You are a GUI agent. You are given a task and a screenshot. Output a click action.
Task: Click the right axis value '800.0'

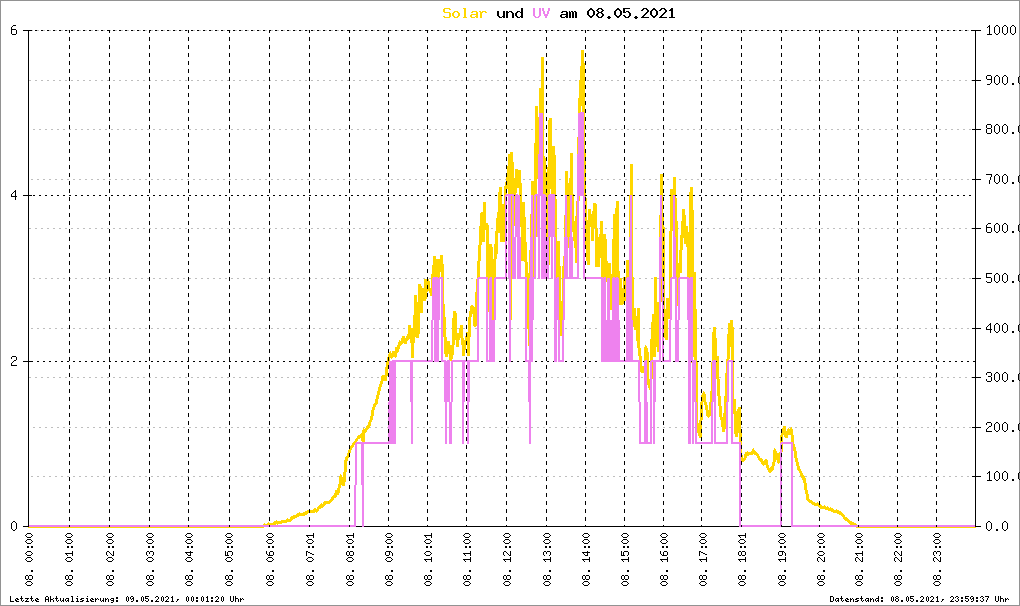[1002, 129]
